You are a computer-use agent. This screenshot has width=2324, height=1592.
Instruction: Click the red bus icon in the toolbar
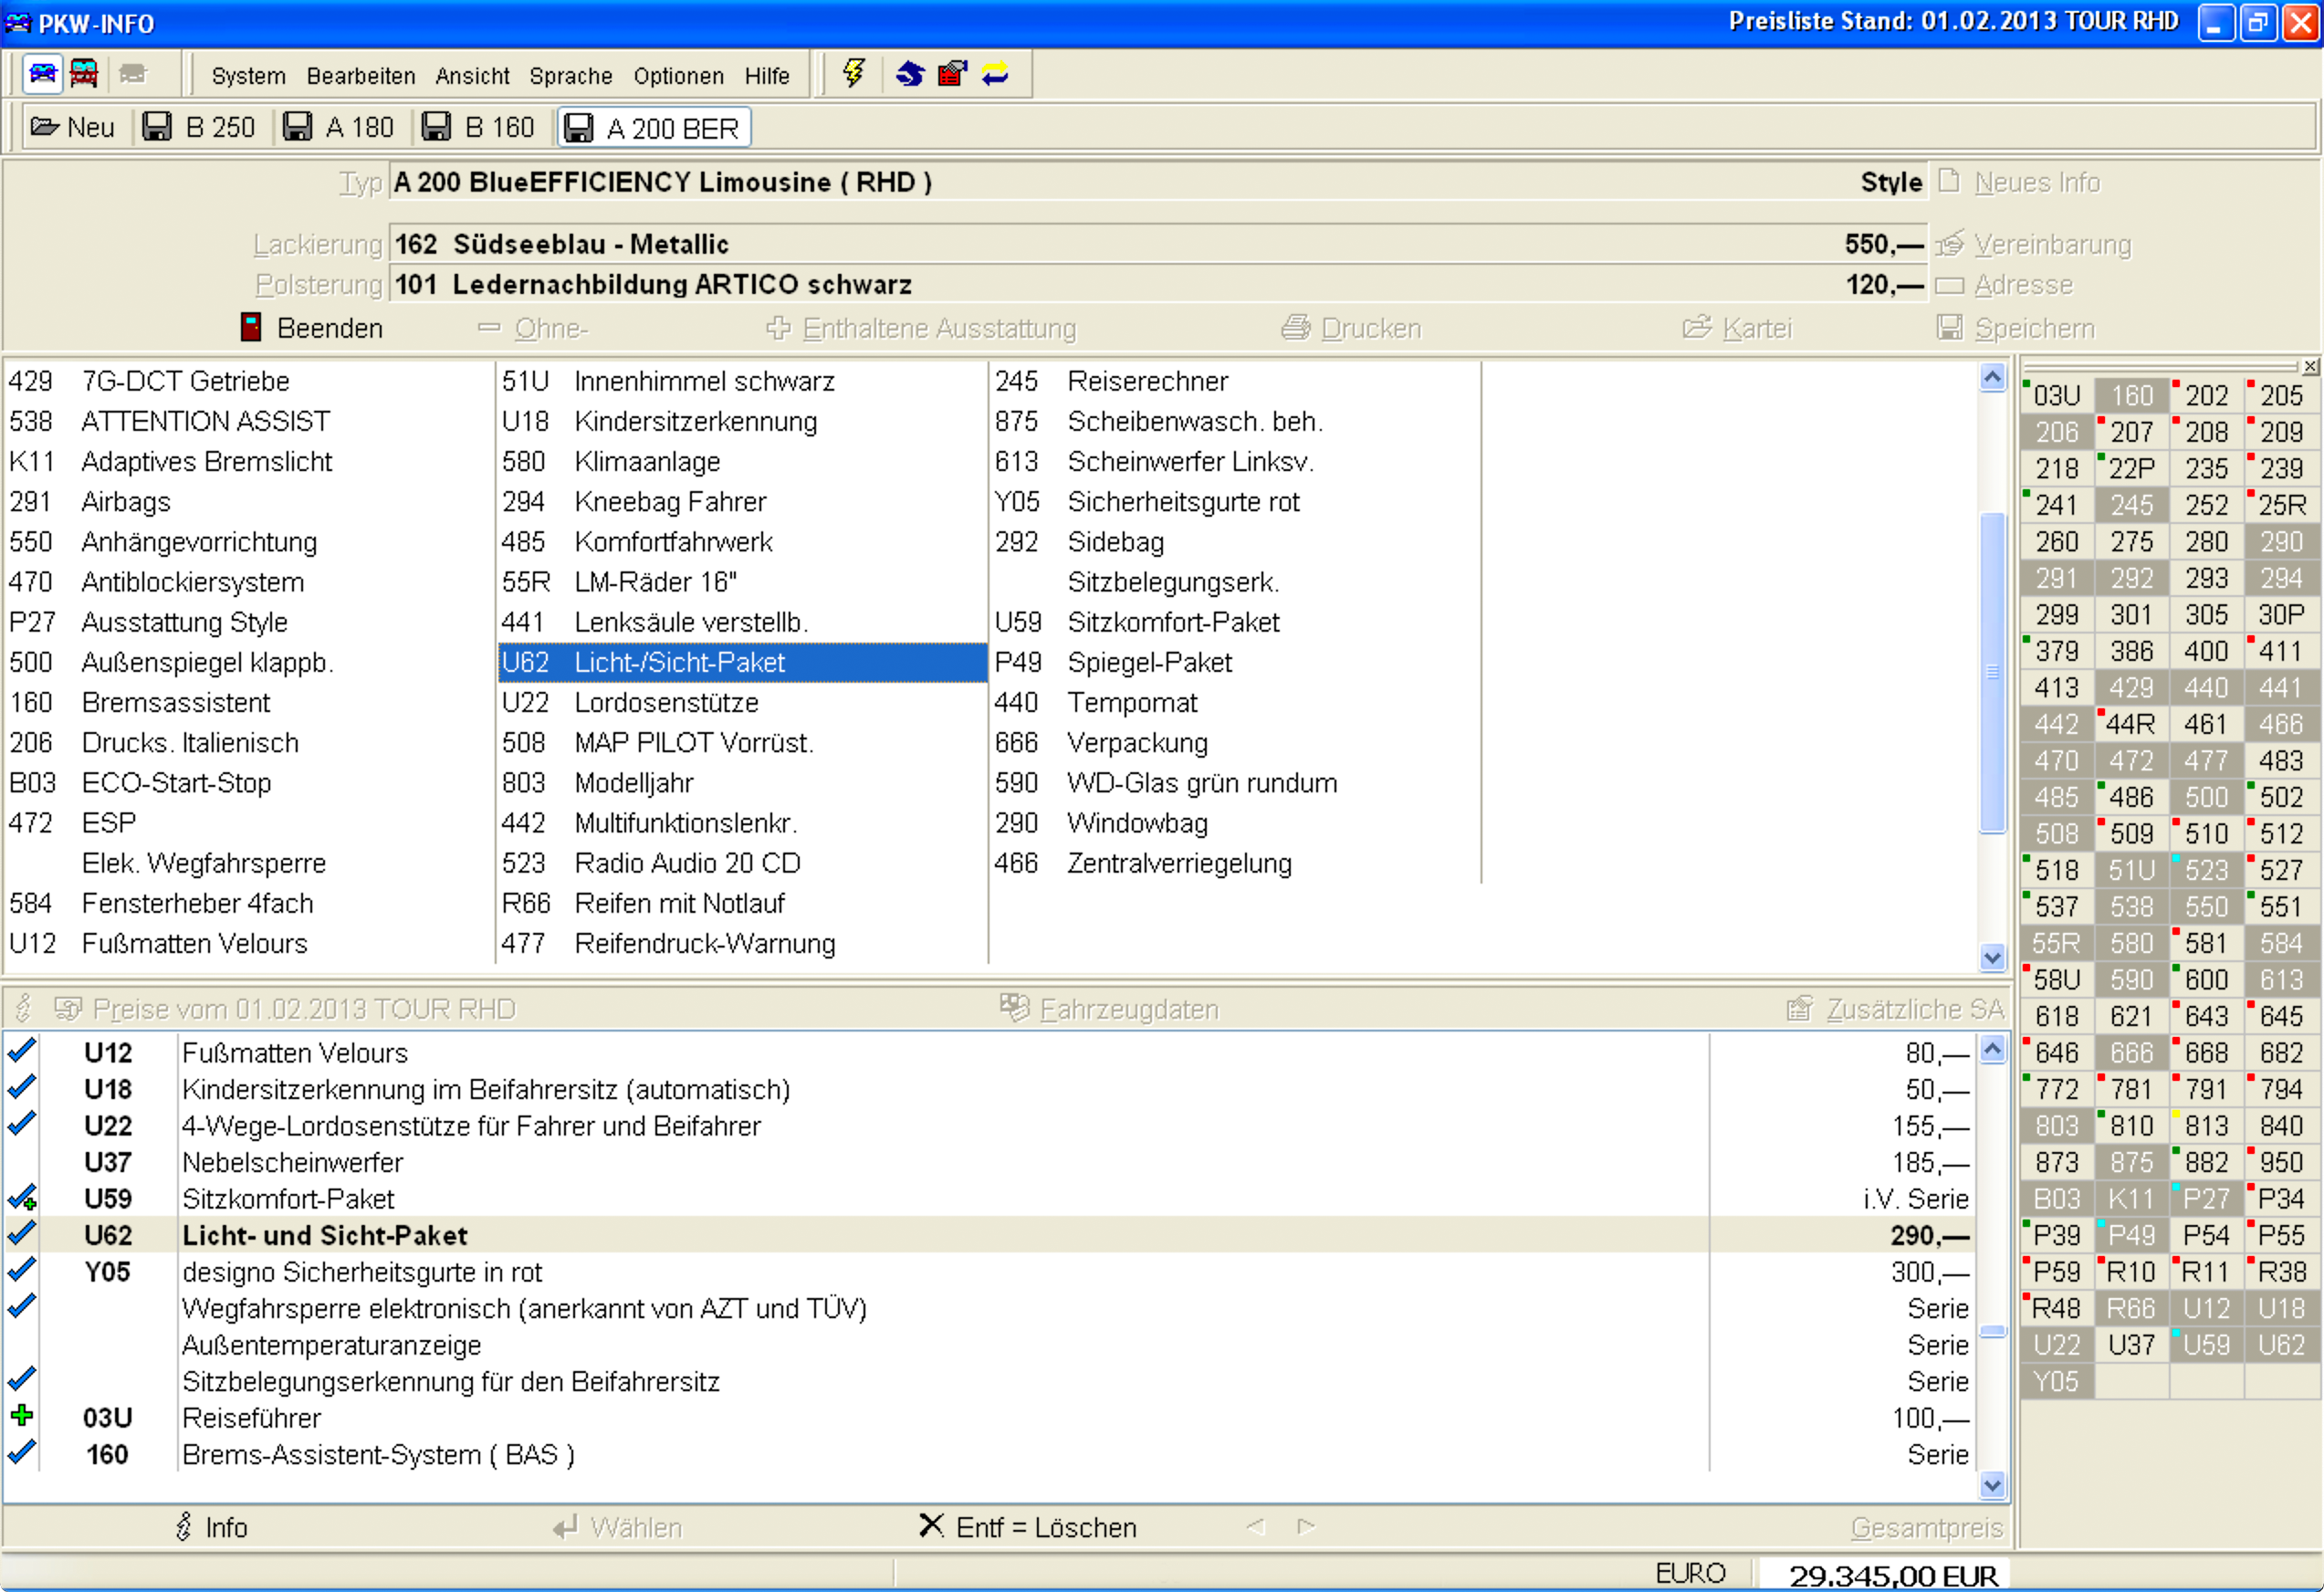[x=85, y=73]
